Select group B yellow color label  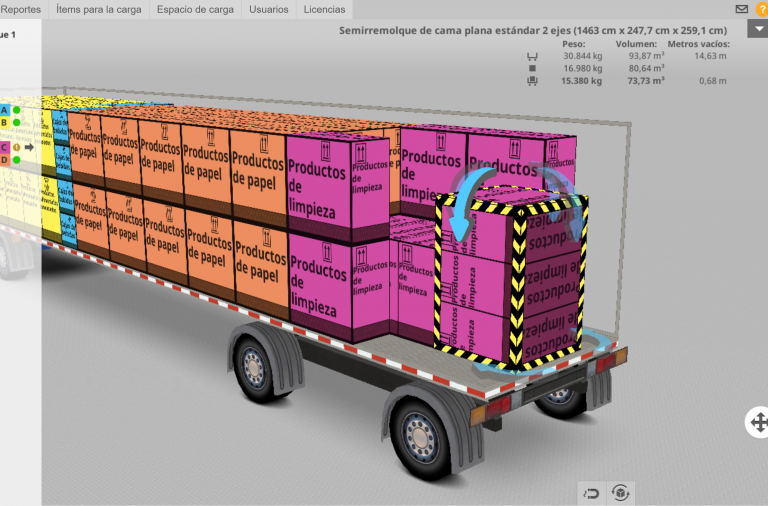click(4, 122)
